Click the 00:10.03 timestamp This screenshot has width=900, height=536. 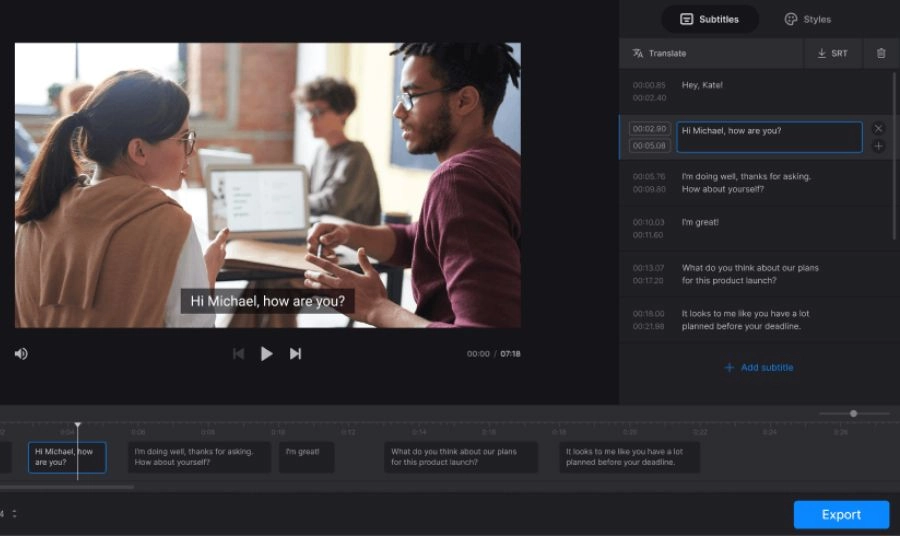click(649, 222)
